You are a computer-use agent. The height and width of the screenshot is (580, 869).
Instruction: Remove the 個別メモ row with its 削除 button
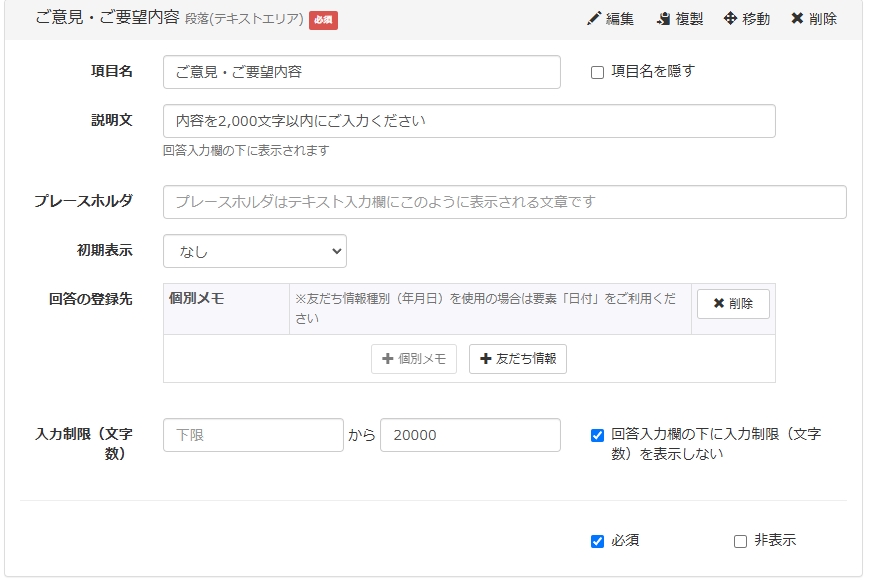click(733, 304)
